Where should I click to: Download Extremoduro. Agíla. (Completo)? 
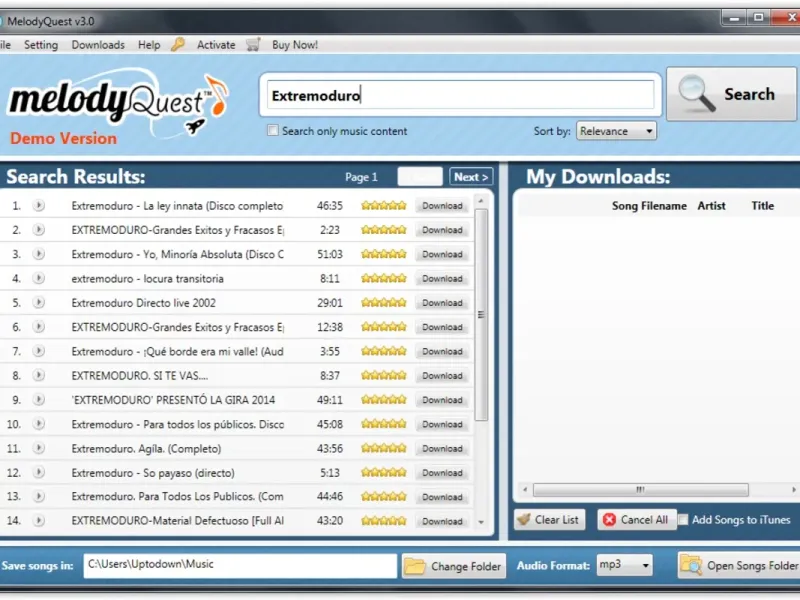[442, 448]
